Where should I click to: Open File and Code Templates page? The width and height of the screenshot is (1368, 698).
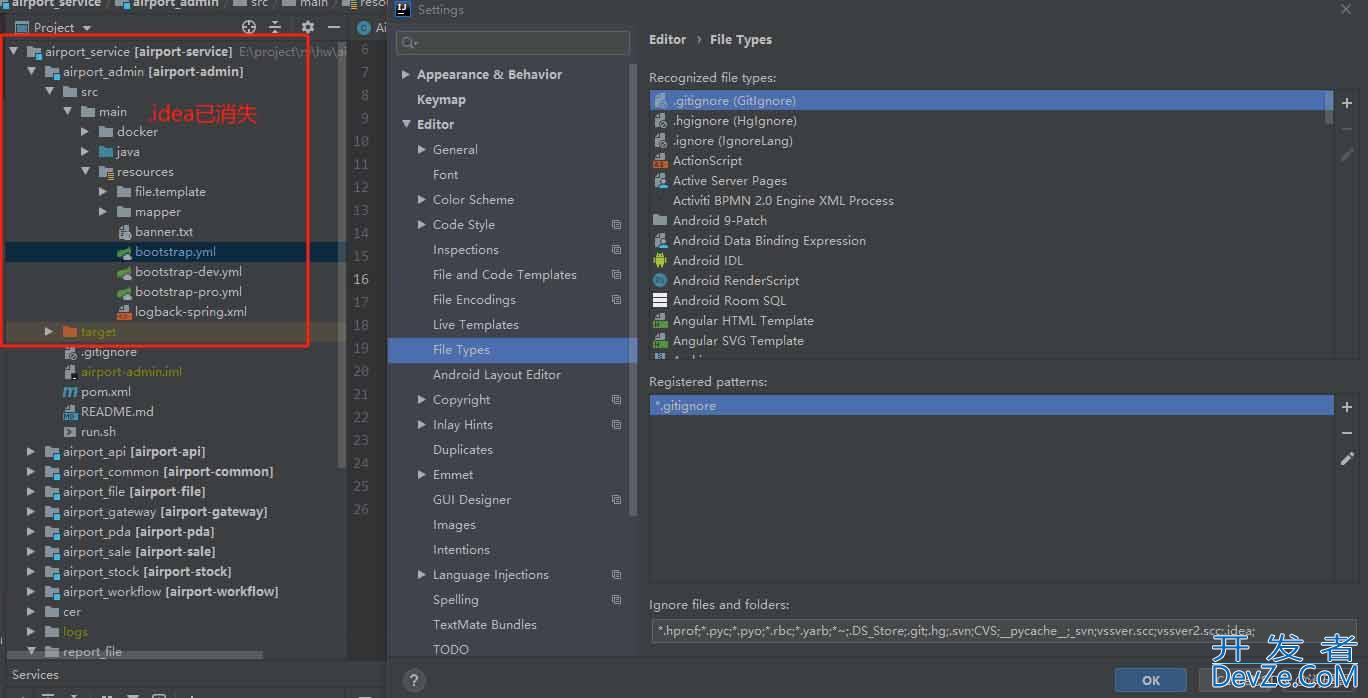[x=504, y=275]
